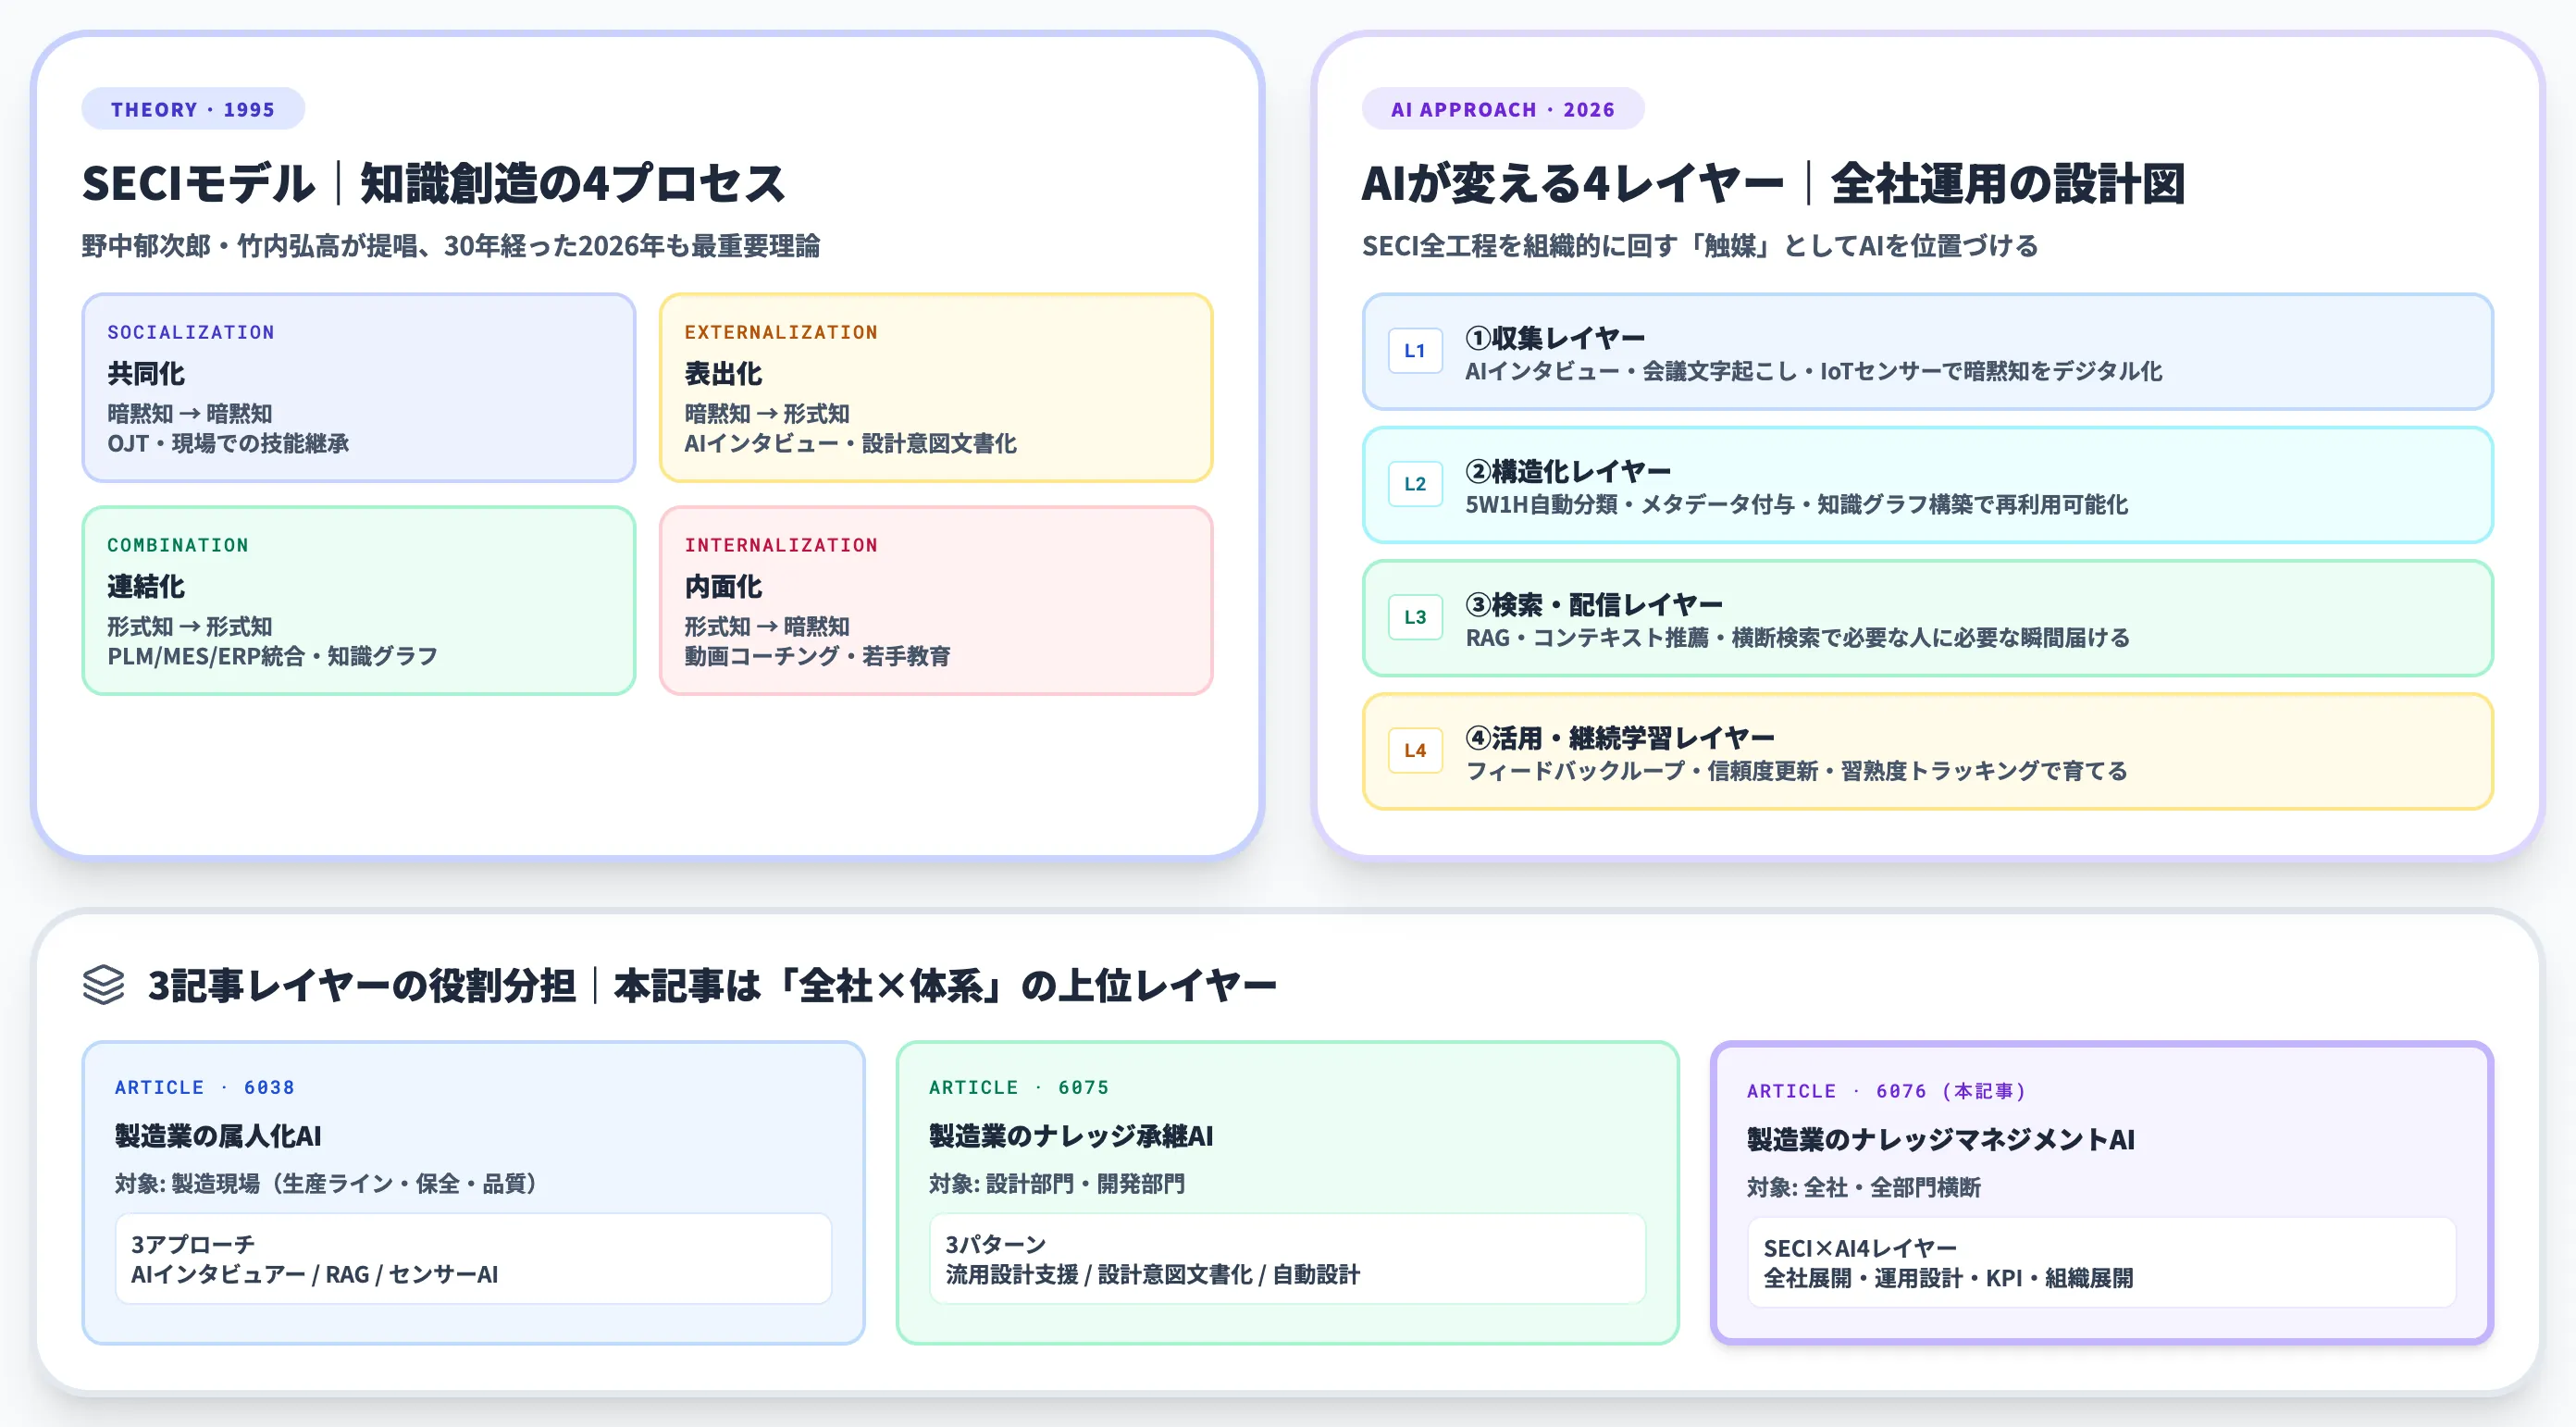The width and height of the screenshot is (2576, 1427).
Task: Click the L1 badge in 収集レイヤー row
Action: [x=1415, y=351]
